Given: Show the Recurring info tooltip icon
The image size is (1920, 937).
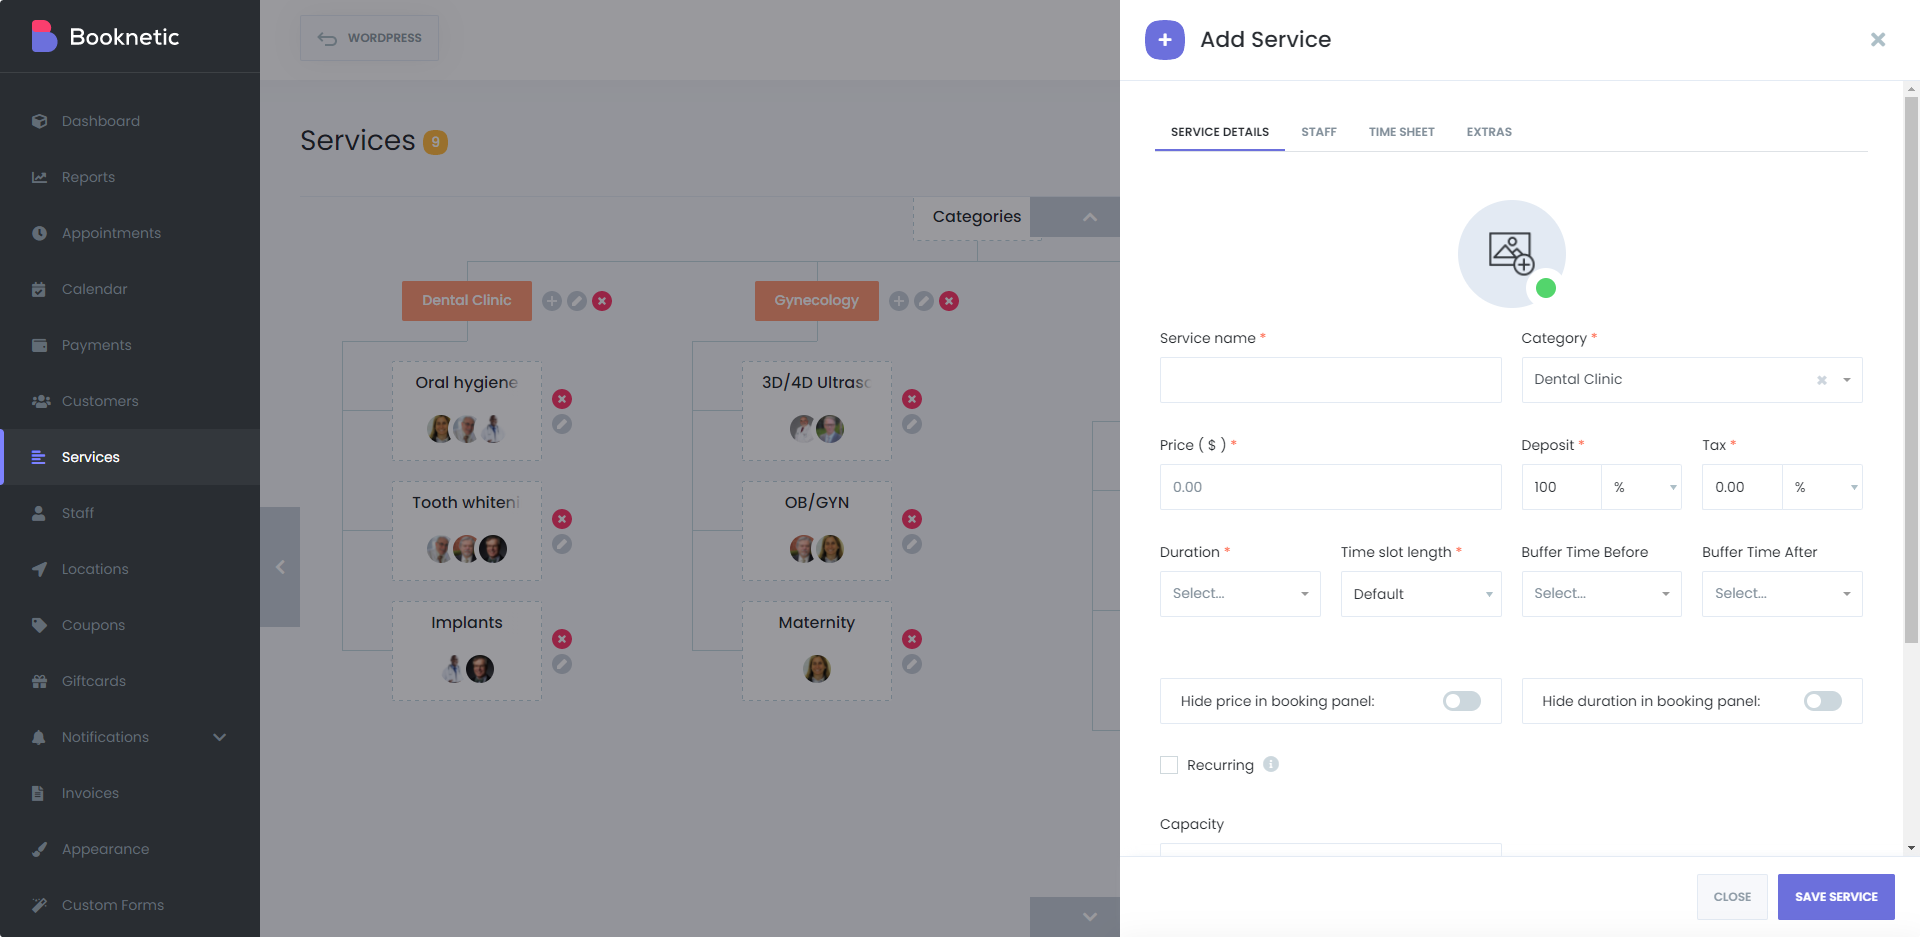Looking at the screenshot, I should 1271,764.
